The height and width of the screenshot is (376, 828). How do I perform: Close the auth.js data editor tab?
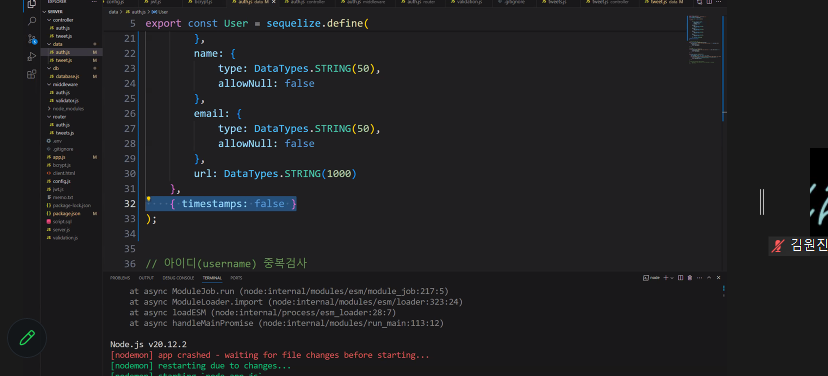(274, 2)
